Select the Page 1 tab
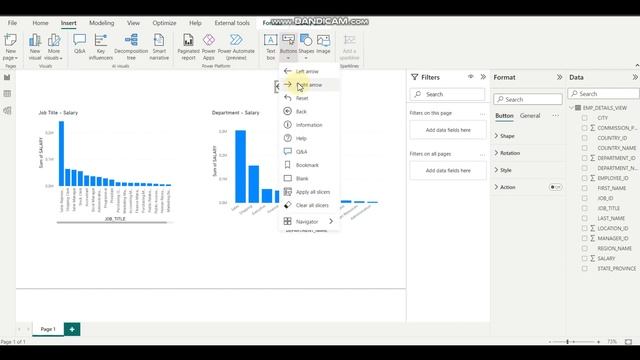Image resolution: width=640 pixels, height=360 pixels. (48, 329)
